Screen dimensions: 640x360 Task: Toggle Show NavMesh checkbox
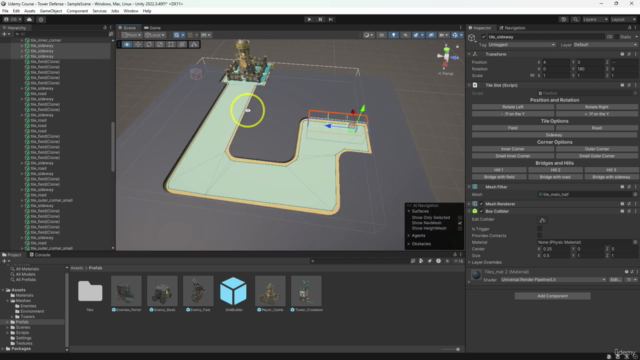click(460, 223)
